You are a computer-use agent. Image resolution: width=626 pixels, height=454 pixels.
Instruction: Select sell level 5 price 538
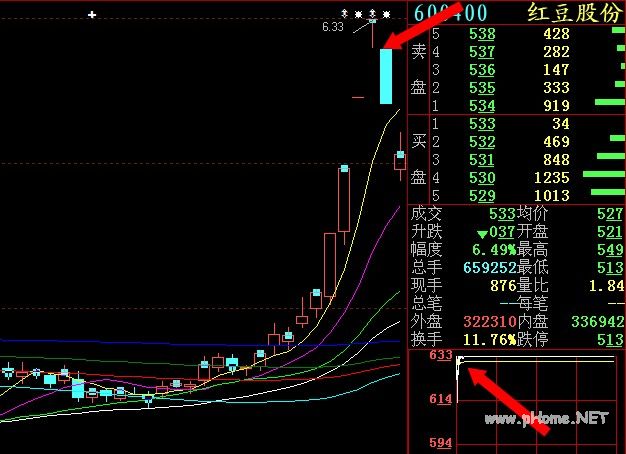point(482,34)
